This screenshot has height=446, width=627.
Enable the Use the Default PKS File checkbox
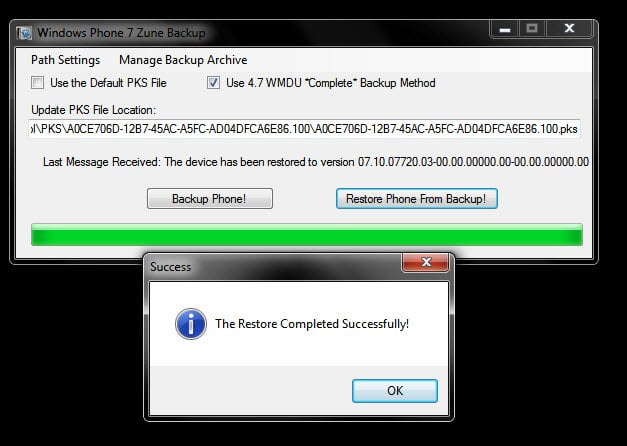[x=38, y=83]
